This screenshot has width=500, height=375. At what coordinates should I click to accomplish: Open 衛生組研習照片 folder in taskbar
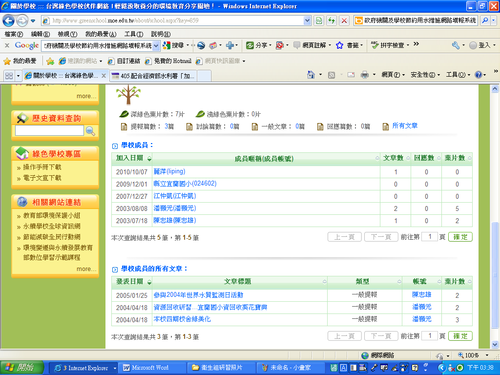(x=221, y=368)
